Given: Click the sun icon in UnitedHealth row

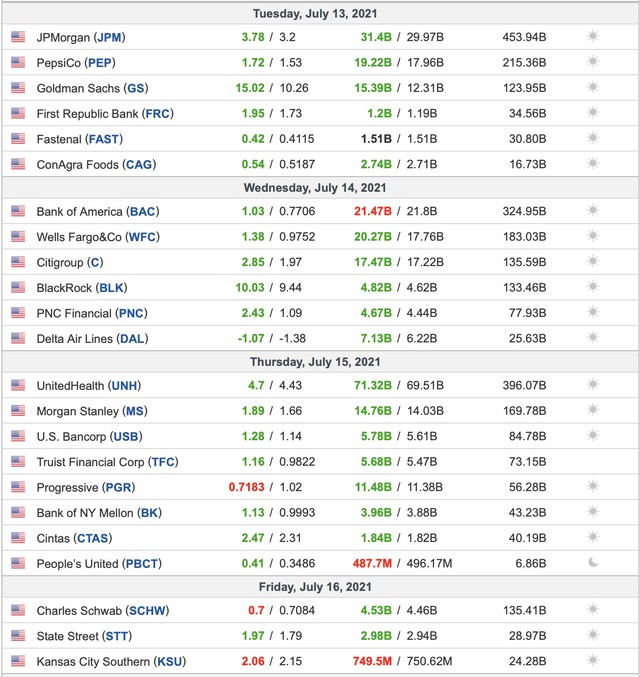Looking at the screenshot, I should point(593,385).
